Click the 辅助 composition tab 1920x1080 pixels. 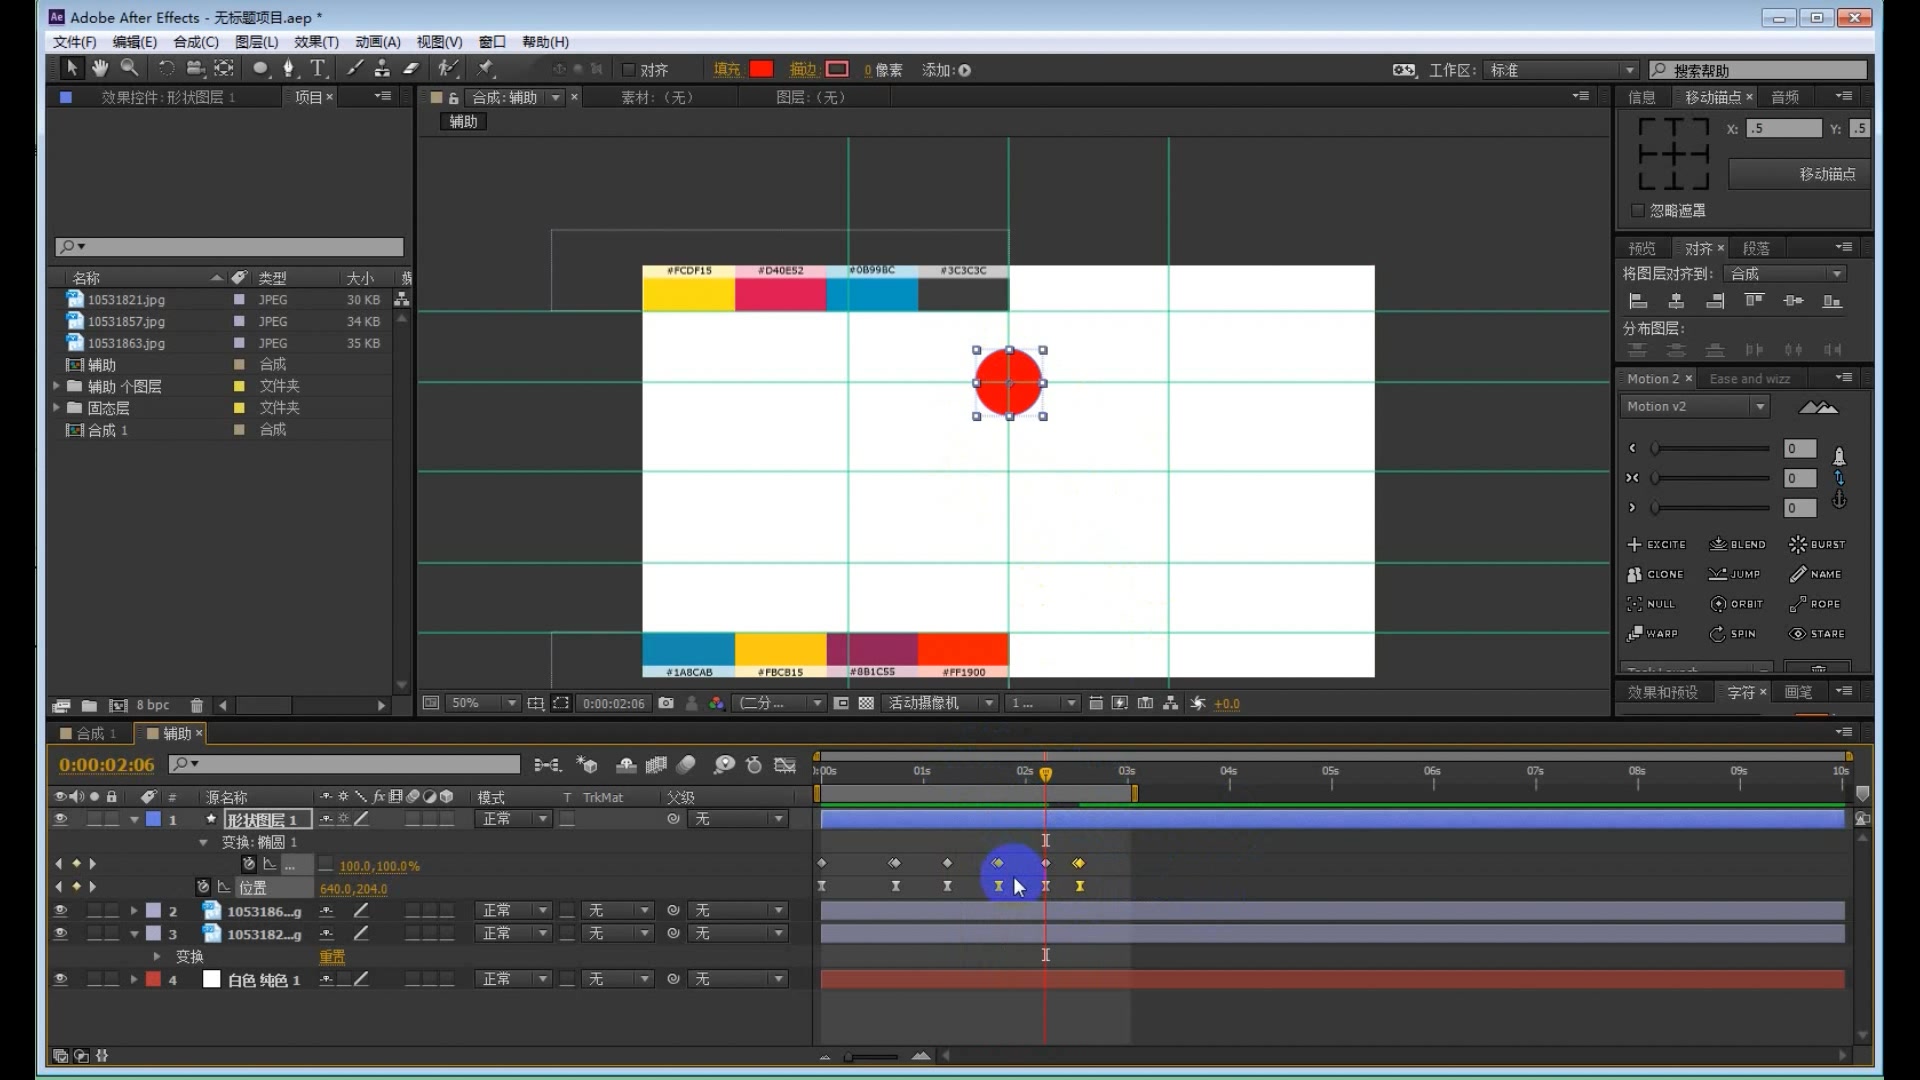(x=462, y=120)
